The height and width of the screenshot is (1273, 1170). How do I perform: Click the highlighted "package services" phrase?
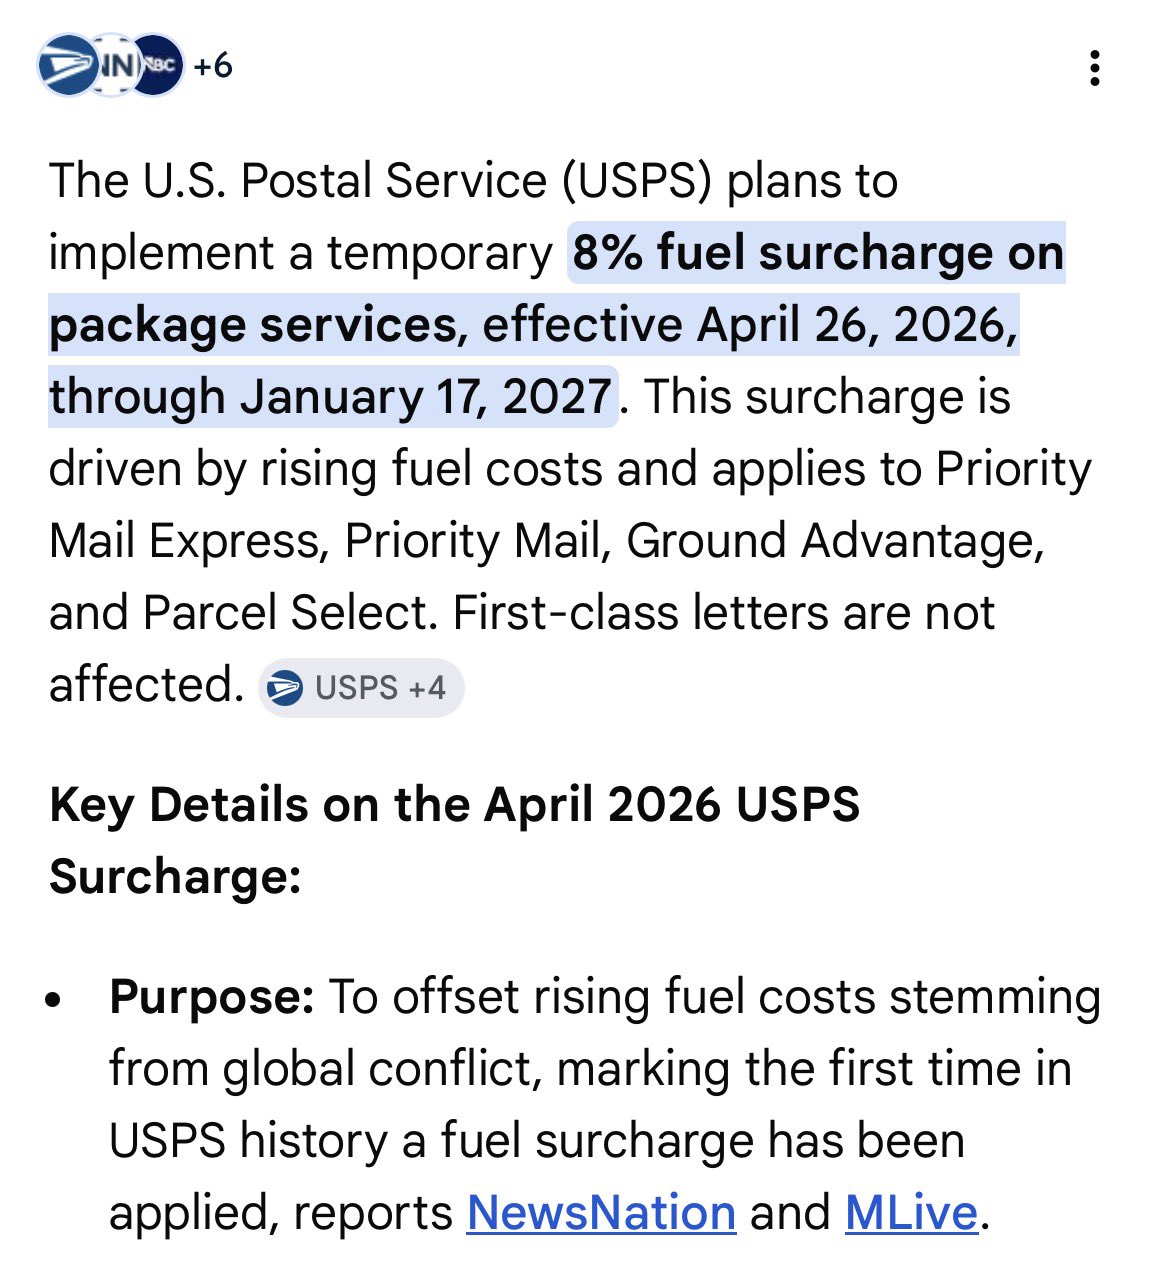[x=254, y=325]
